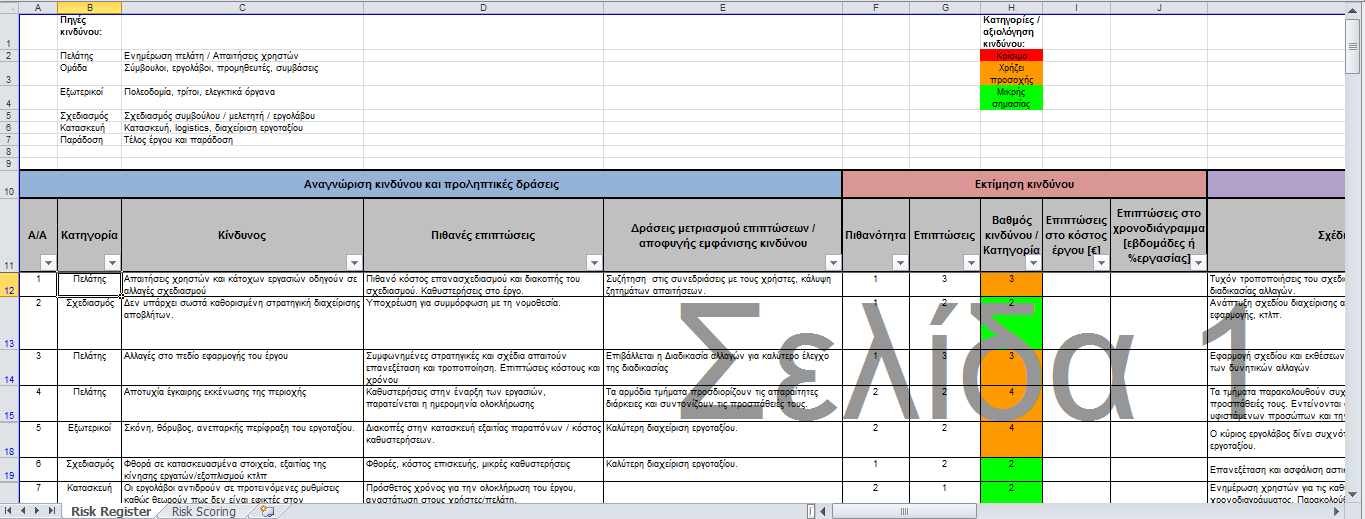Click the selected Πελάτης cell in row 12
The image size is (1365, 519).
90,284
